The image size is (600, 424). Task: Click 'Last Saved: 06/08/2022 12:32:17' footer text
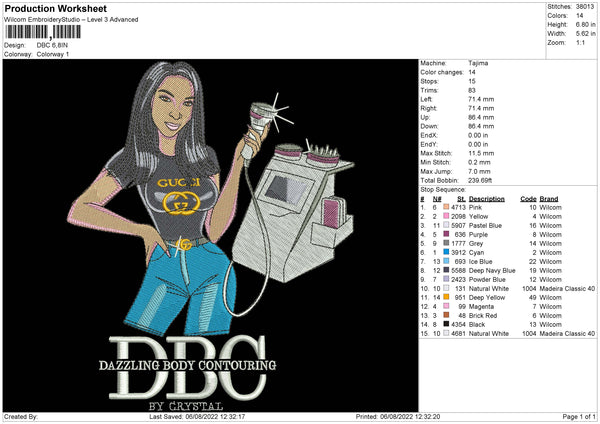197,416
